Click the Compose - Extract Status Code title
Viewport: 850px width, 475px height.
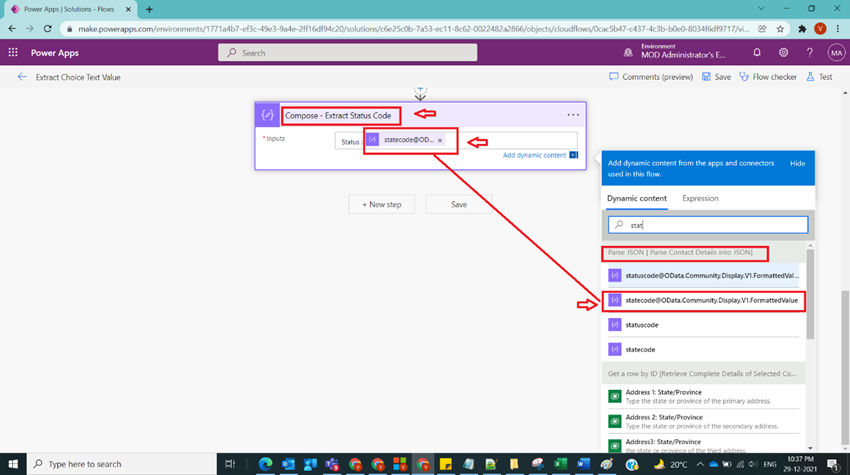[338, 115]
